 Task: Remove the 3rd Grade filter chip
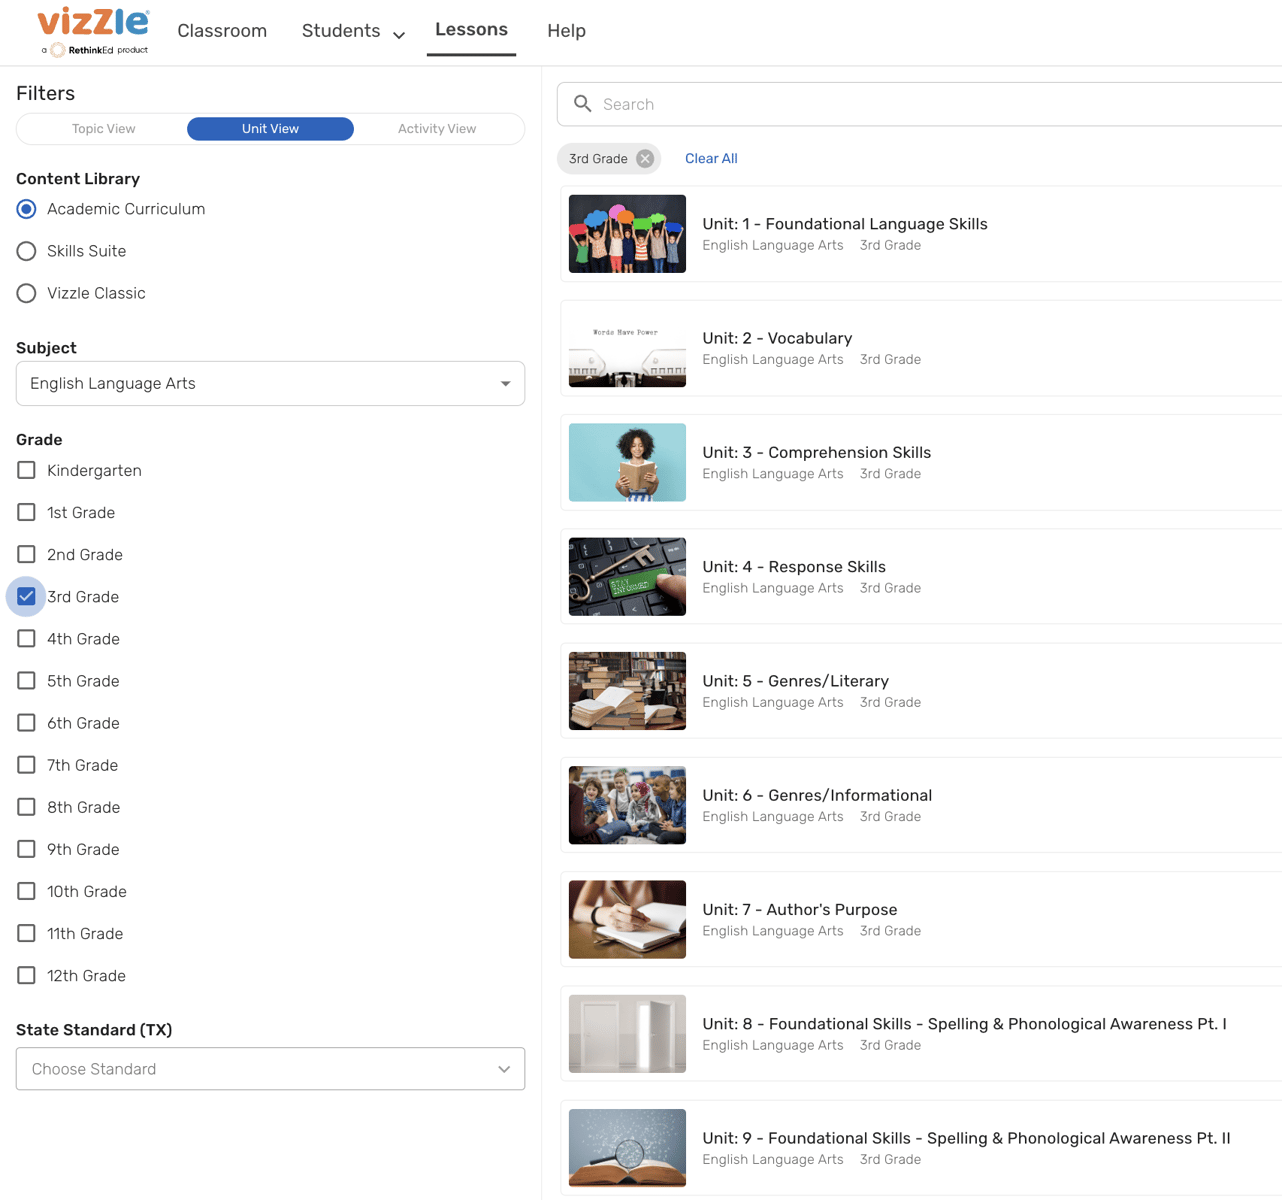pos(645,159)
